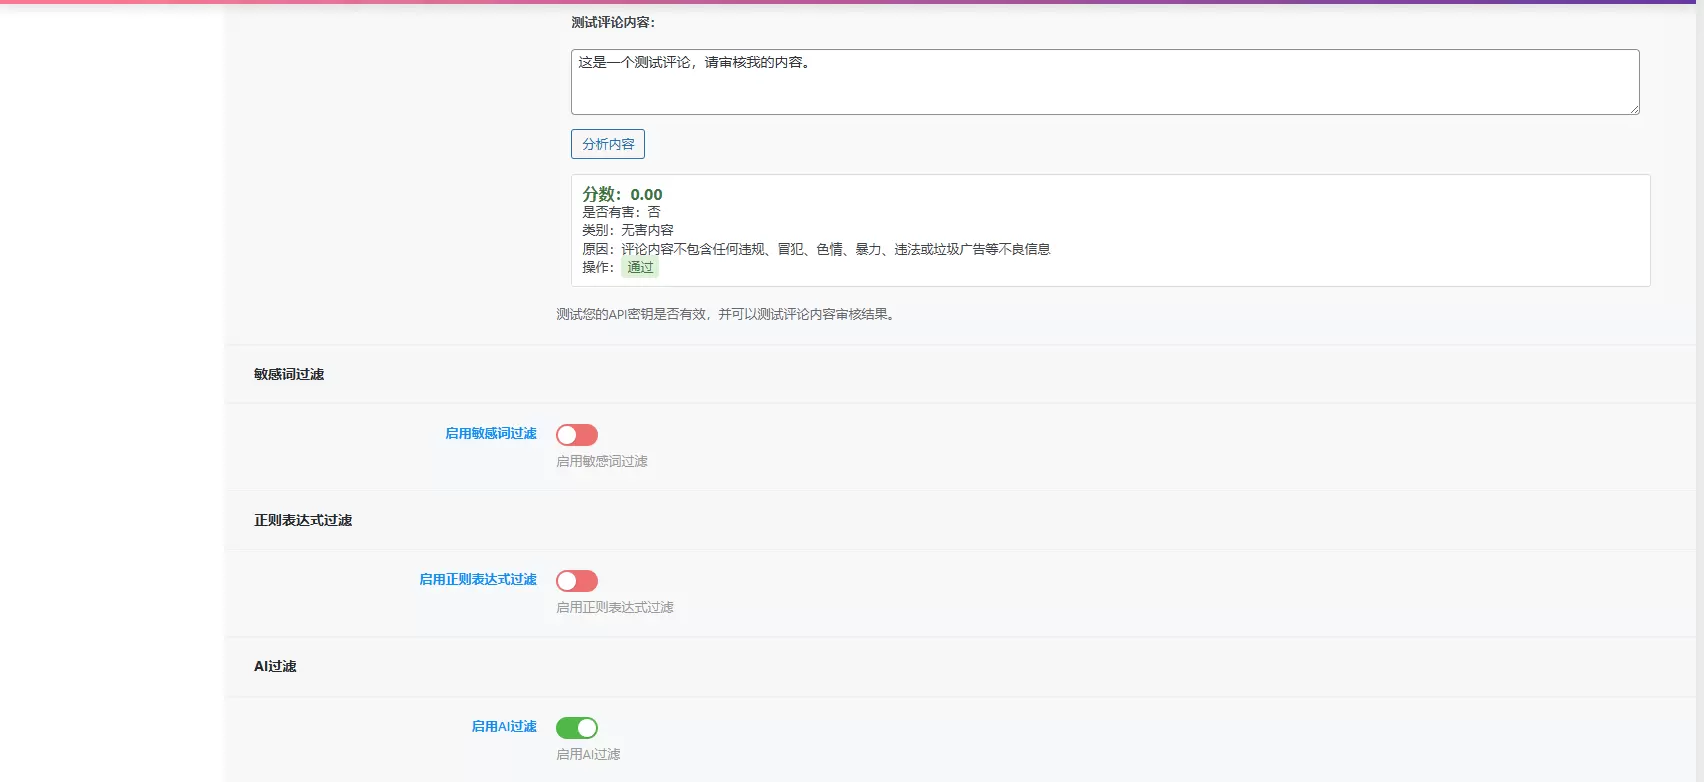Click the 分数: 0.00 score text
The width and height of the screenshot is (1704, 782).
click(x=622, y=194)
